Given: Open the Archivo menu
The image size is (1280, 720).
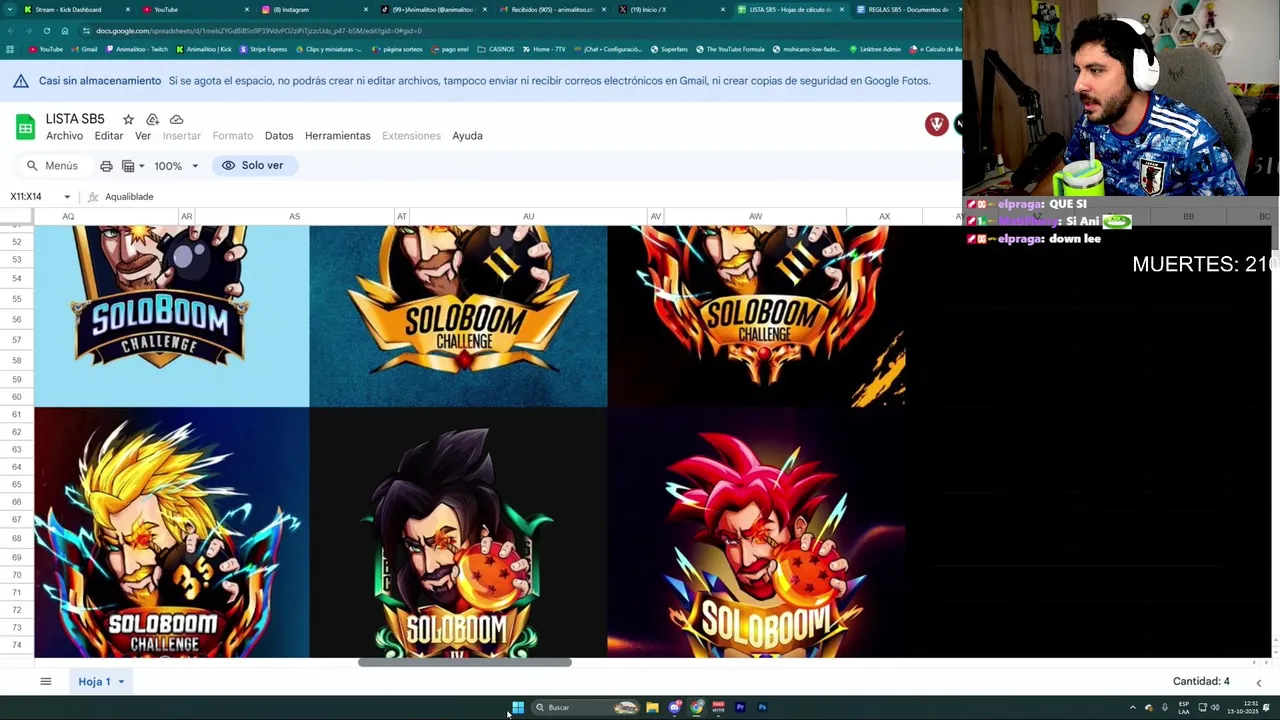Looking at the screenshot, I should point(64,136).
